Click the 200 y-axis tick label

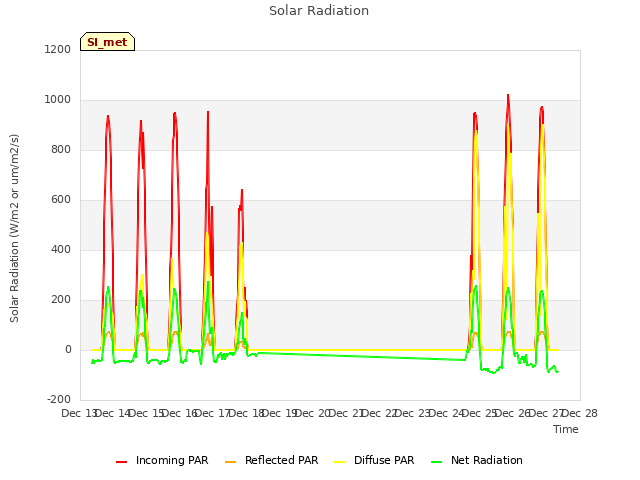click(x=61, y=300)
